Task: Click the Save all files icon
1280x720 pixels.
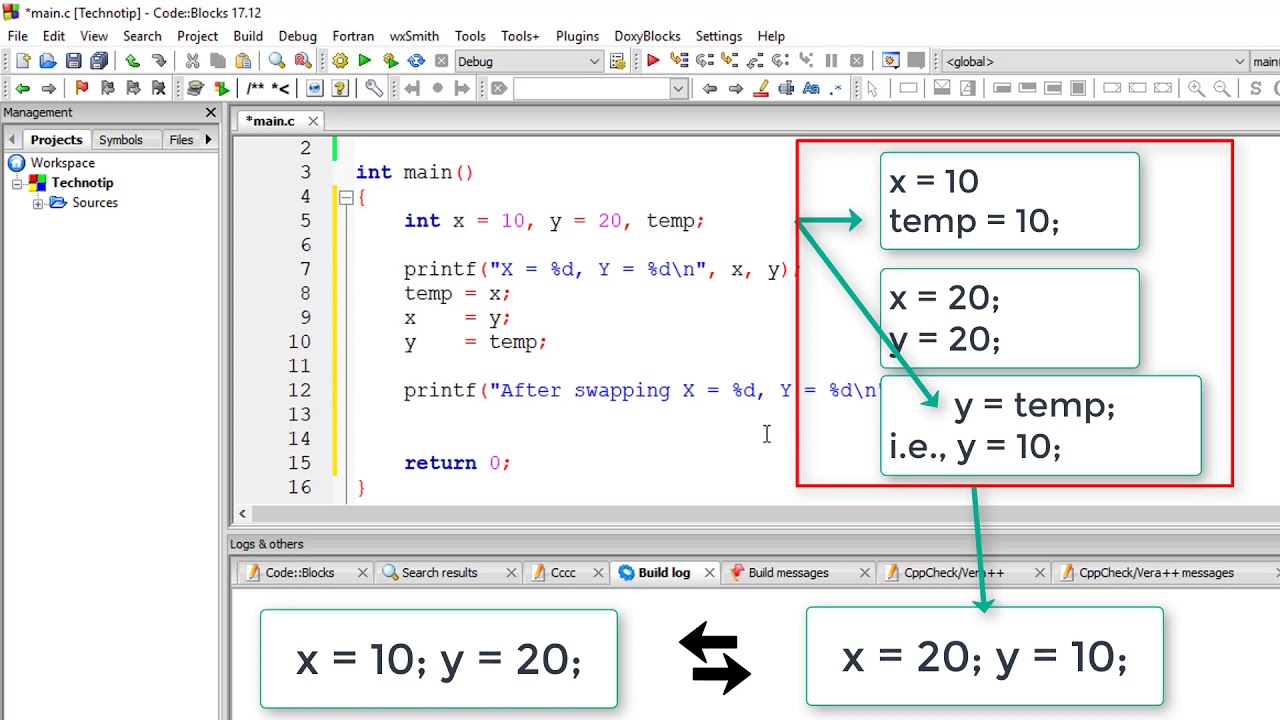Action: [x=99, y=61]
